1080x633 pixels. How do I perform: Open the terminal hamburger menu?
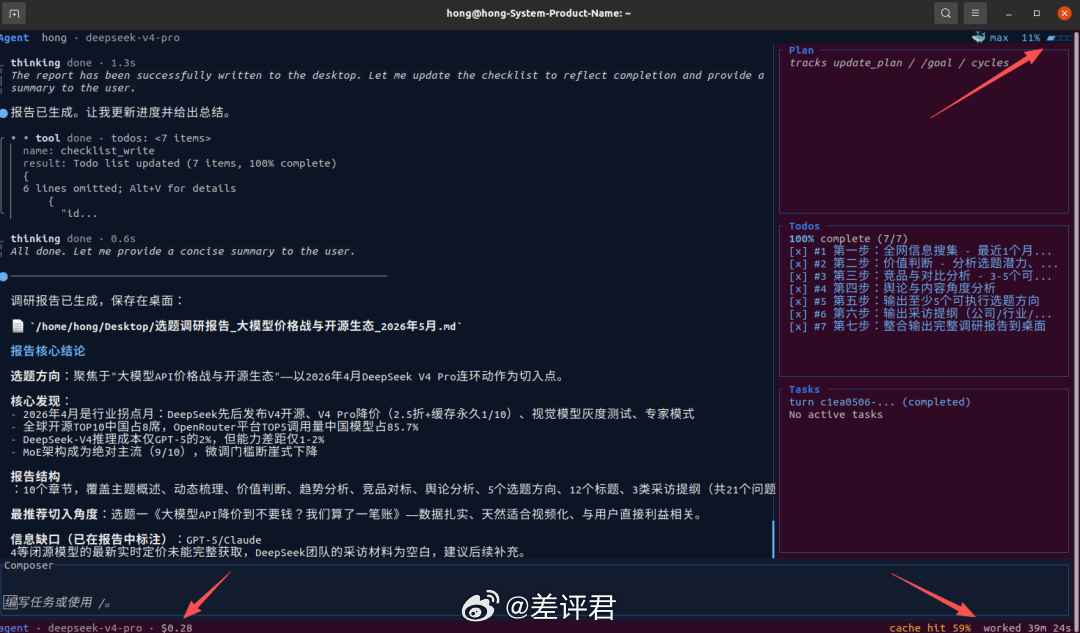975,13
